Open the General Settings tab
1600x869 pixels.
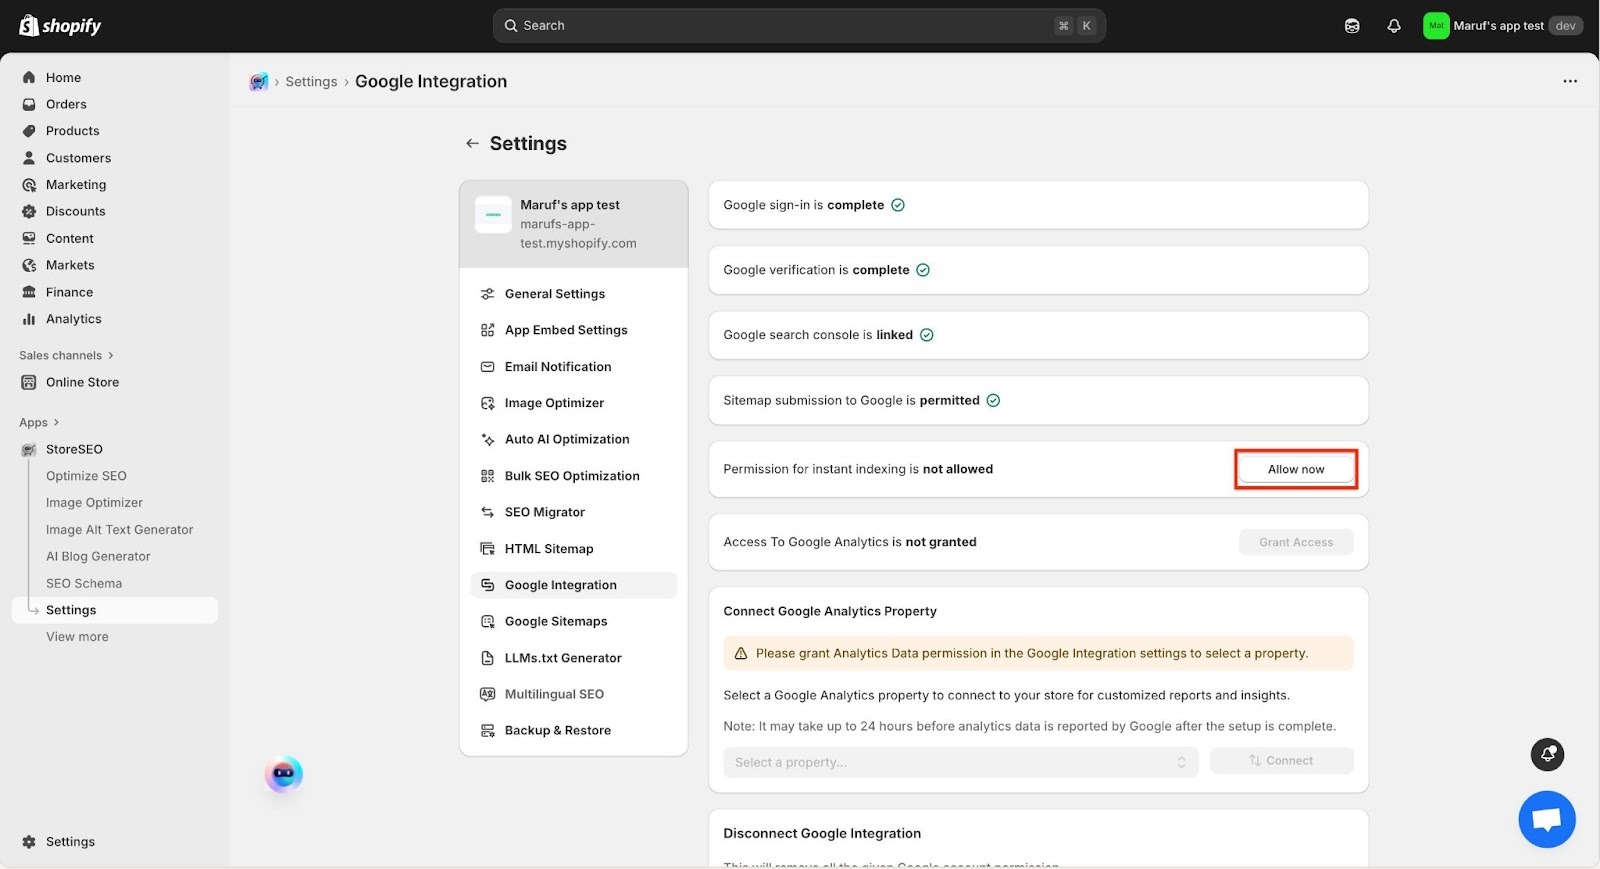point(574,294)
